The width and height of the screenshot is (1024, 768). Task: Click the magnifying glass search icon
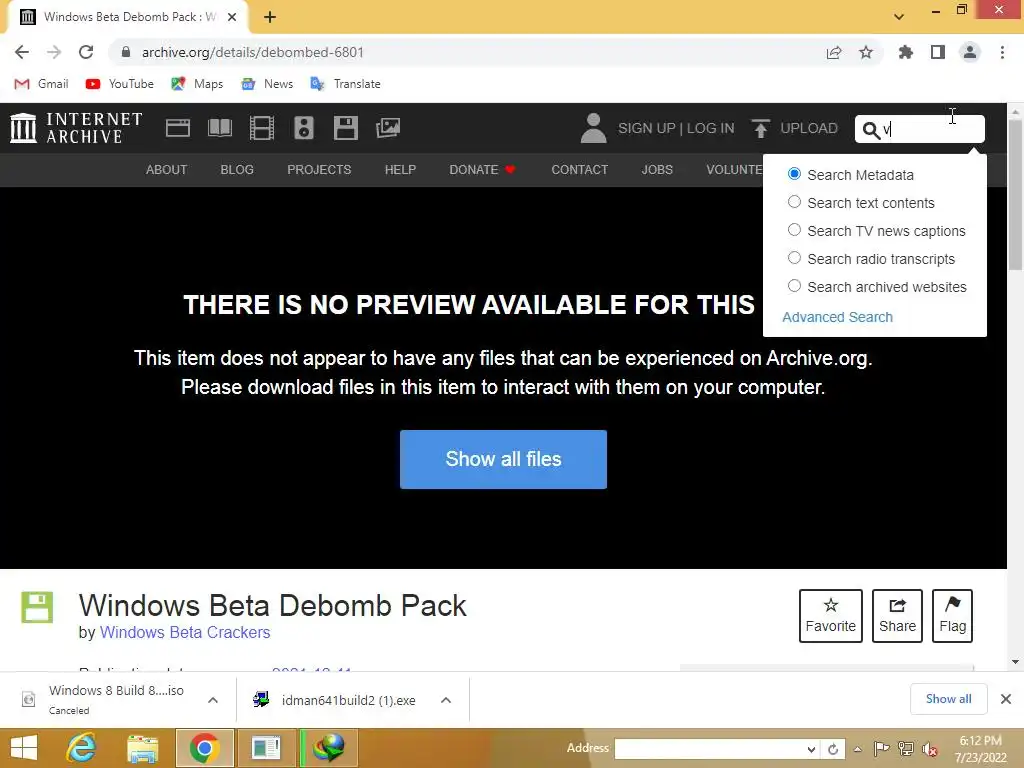(871, 130)
